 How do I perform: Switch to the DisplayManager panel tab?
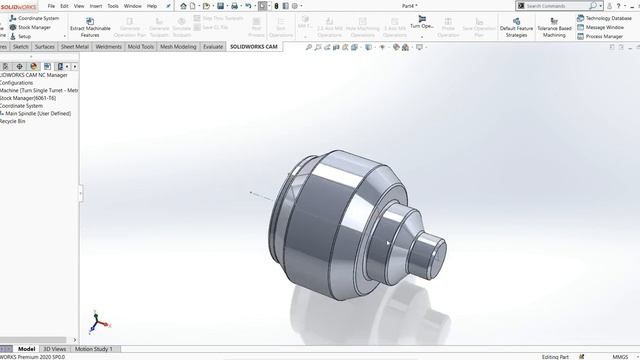pyautogui.click(x=33, y=67)
